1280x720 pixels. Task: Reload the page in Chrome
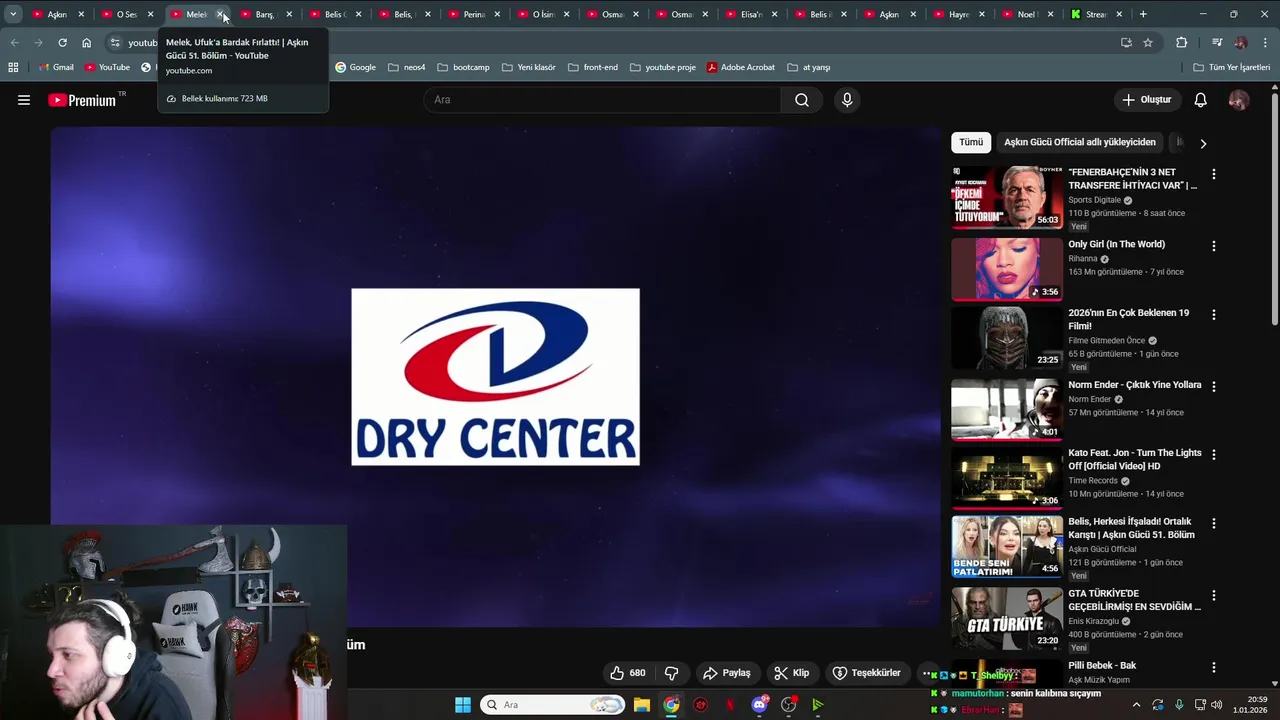tap(62, 43)
